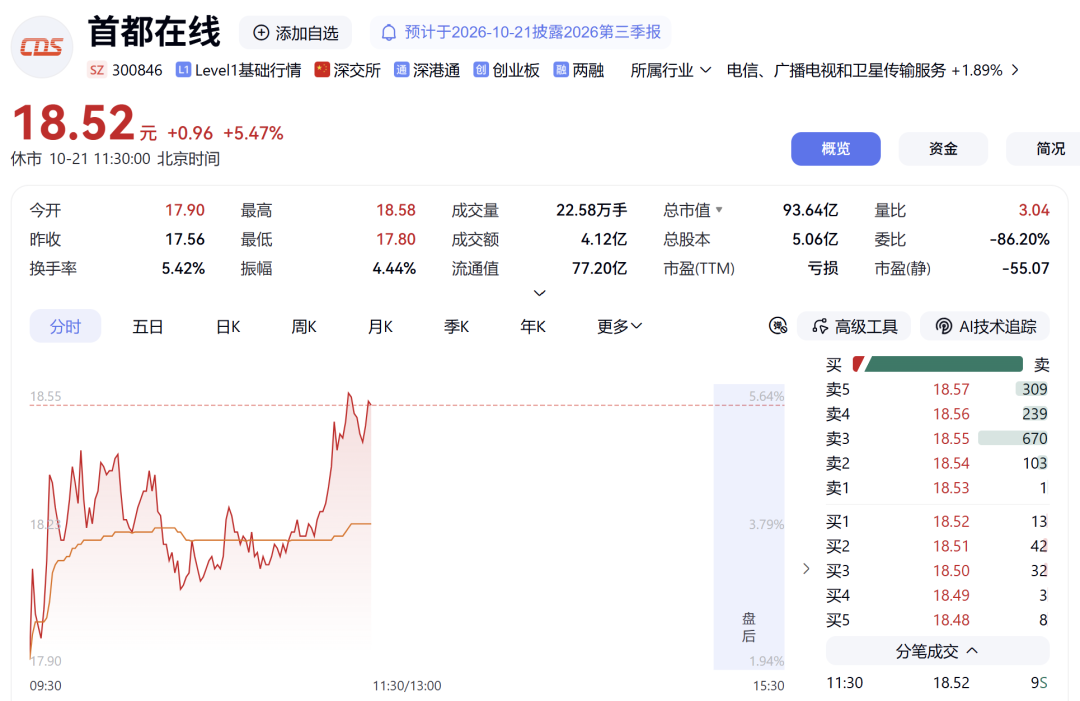Click the Level1基础行情 badge icon
1080x701 pixels.
click(x=183, y=70)
